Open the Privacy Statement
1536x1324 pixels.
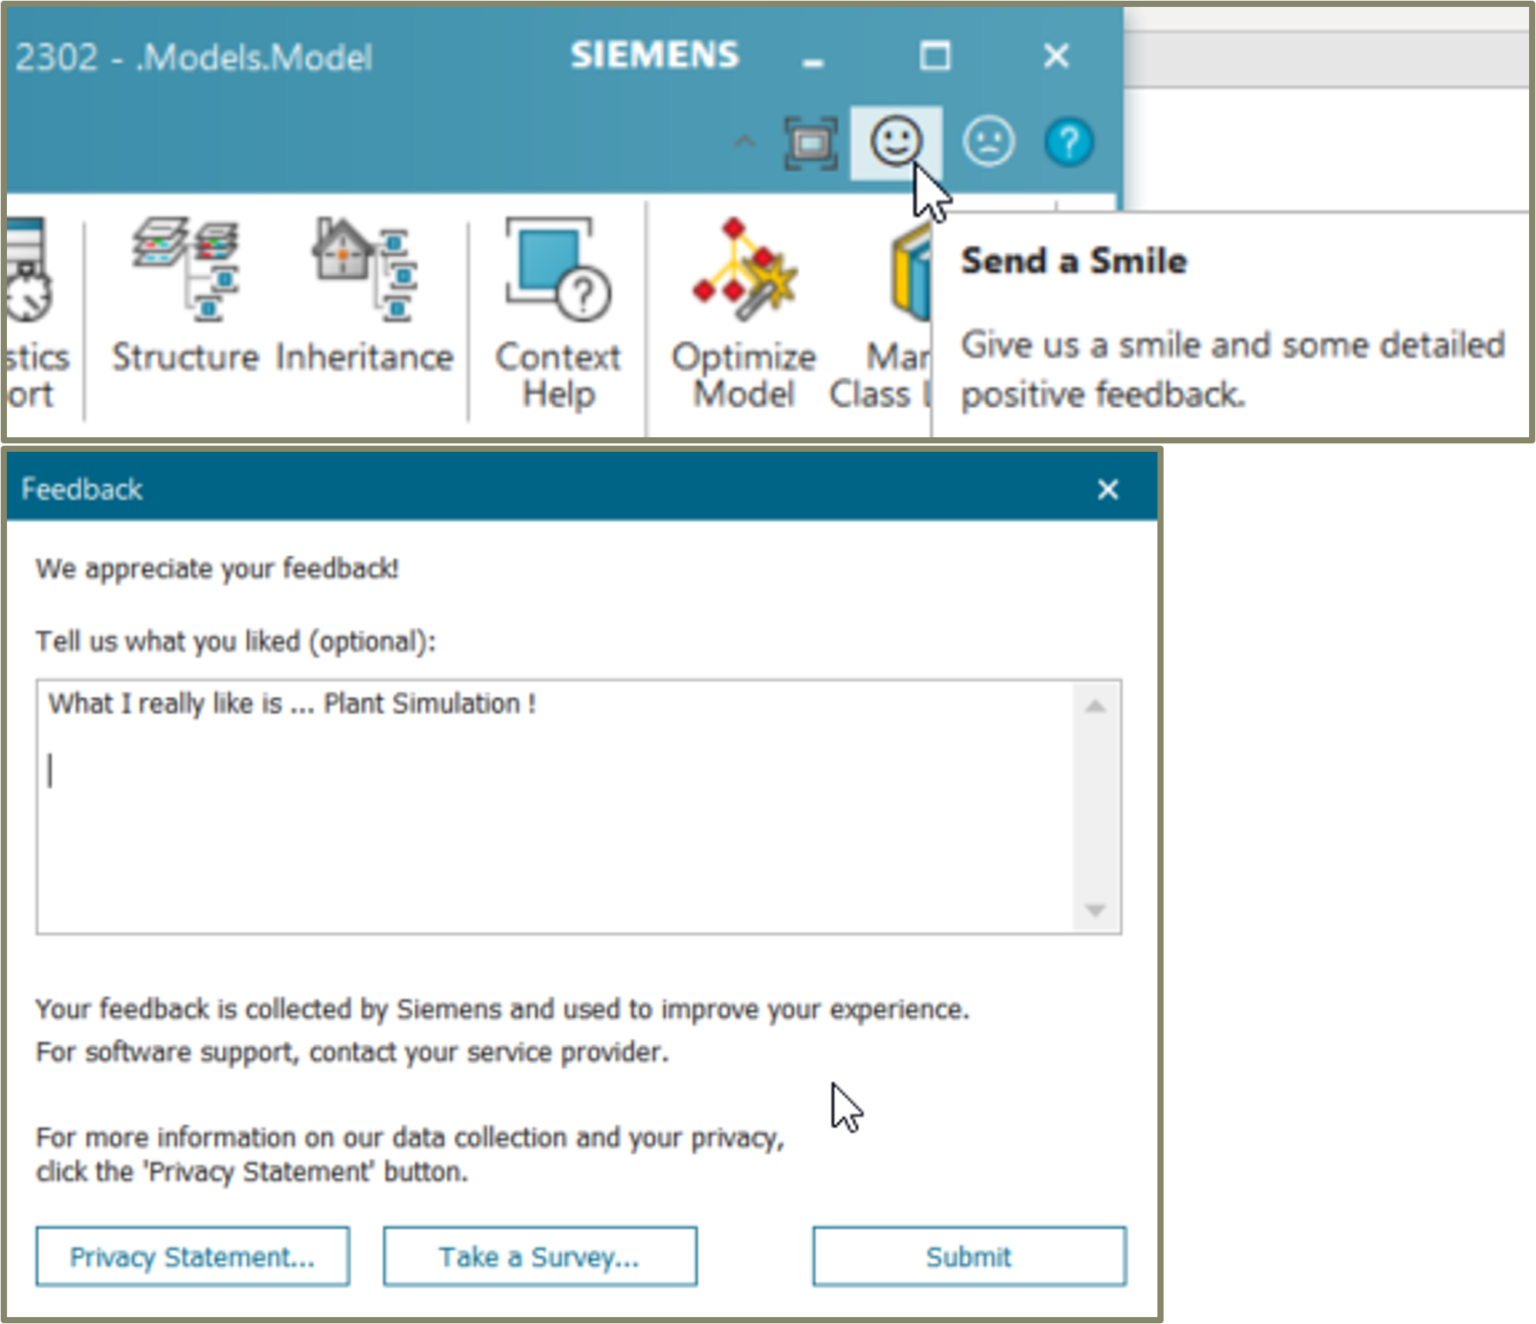click(192, 1257)
